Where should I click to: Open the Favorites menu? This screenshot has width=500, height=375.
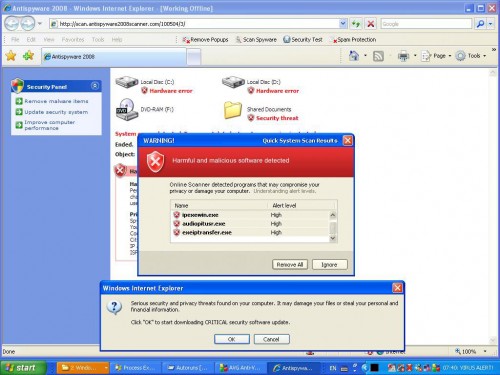pos(73,40)
